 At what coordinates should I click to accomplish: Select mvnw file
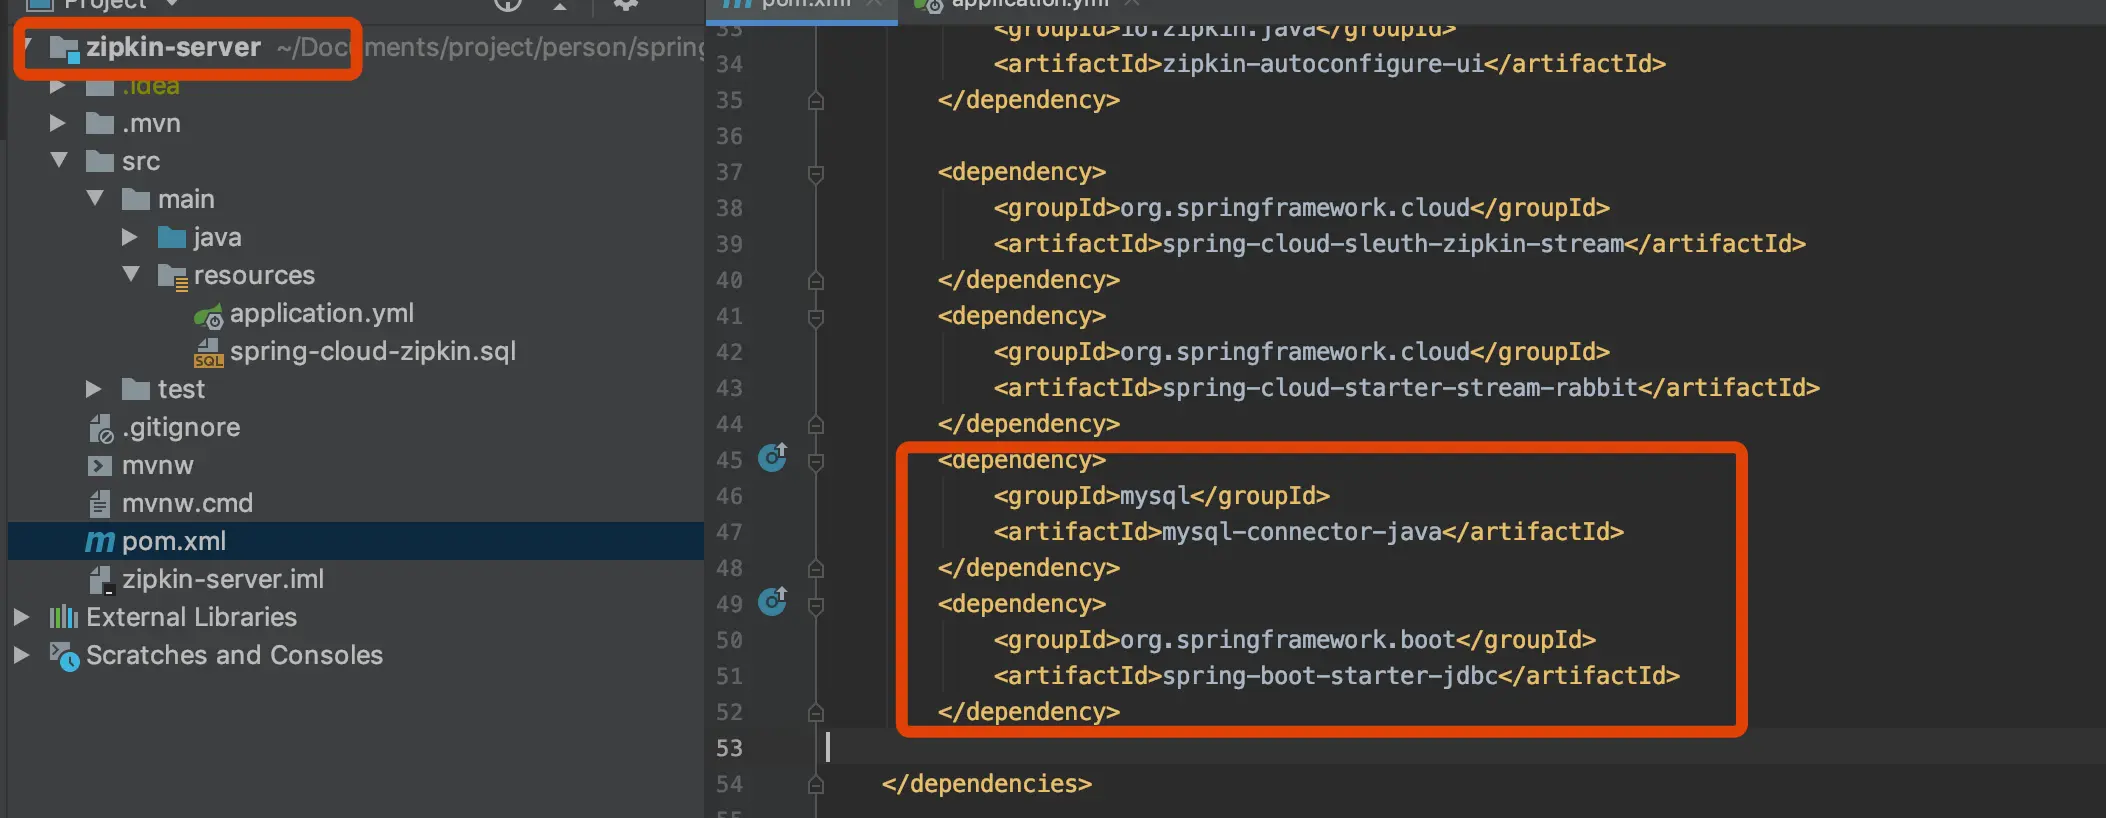click(158, 465)
